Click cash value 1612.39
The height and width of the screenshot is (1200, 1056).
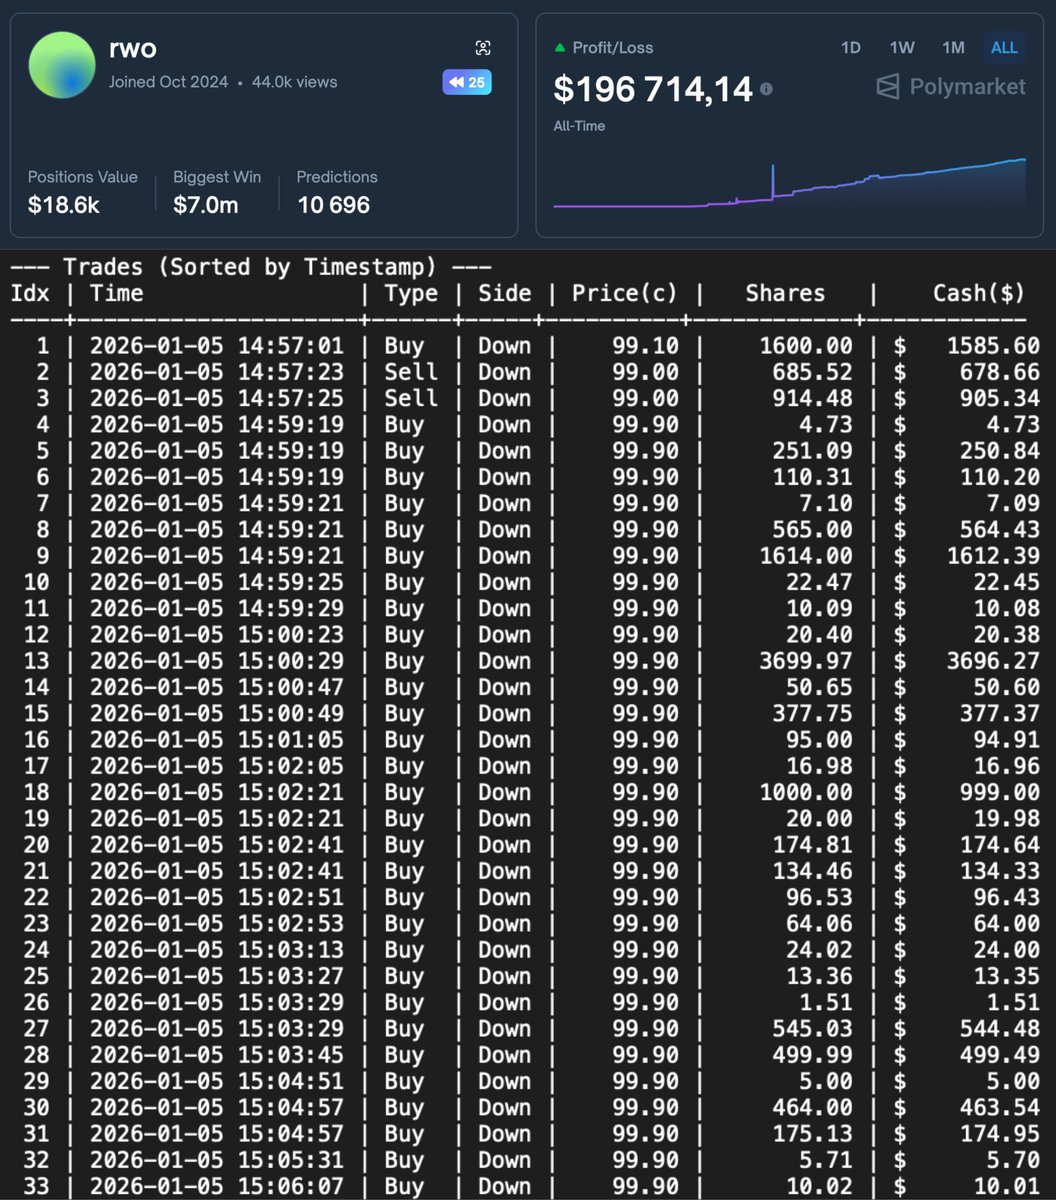coord(993,556)
